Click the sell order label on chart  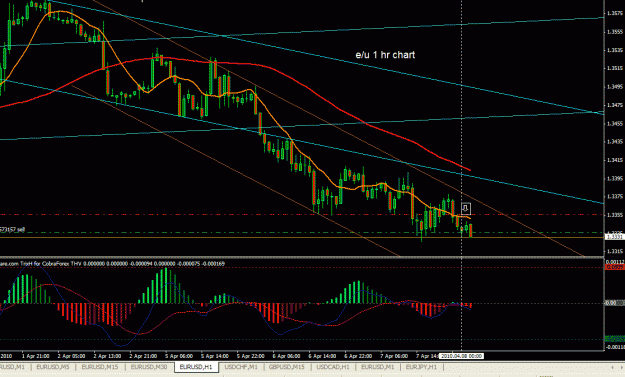click(12, 230)
